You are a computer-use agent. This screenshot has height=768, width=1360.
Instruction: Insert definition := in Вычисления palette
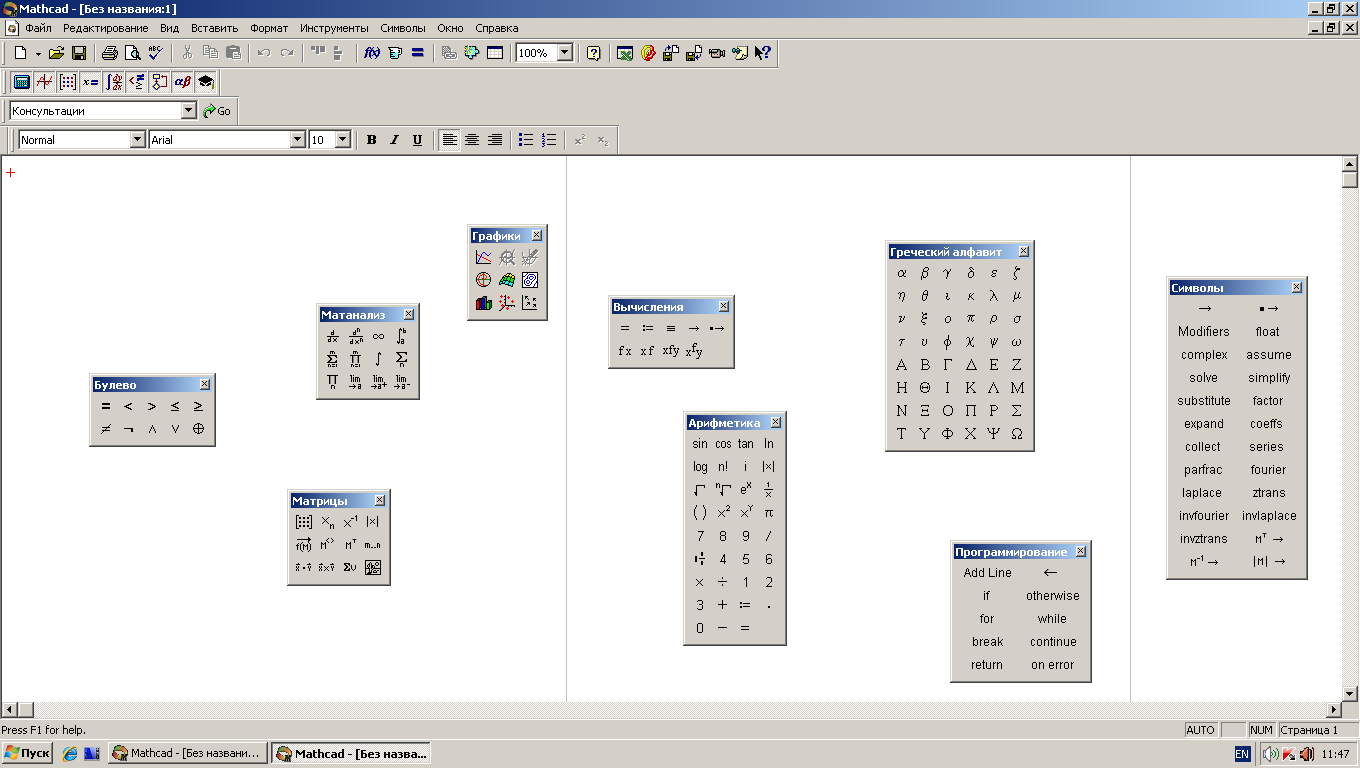click(x=647, y=328)
